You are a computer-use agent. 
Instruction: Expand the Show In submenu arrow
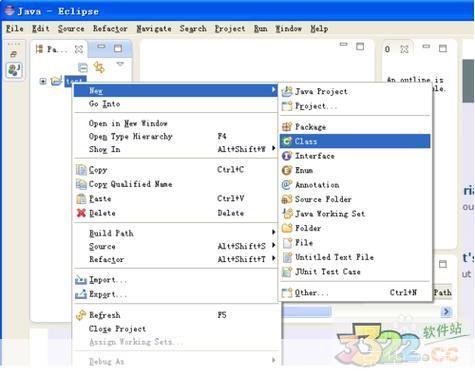[x=273, y=148]
